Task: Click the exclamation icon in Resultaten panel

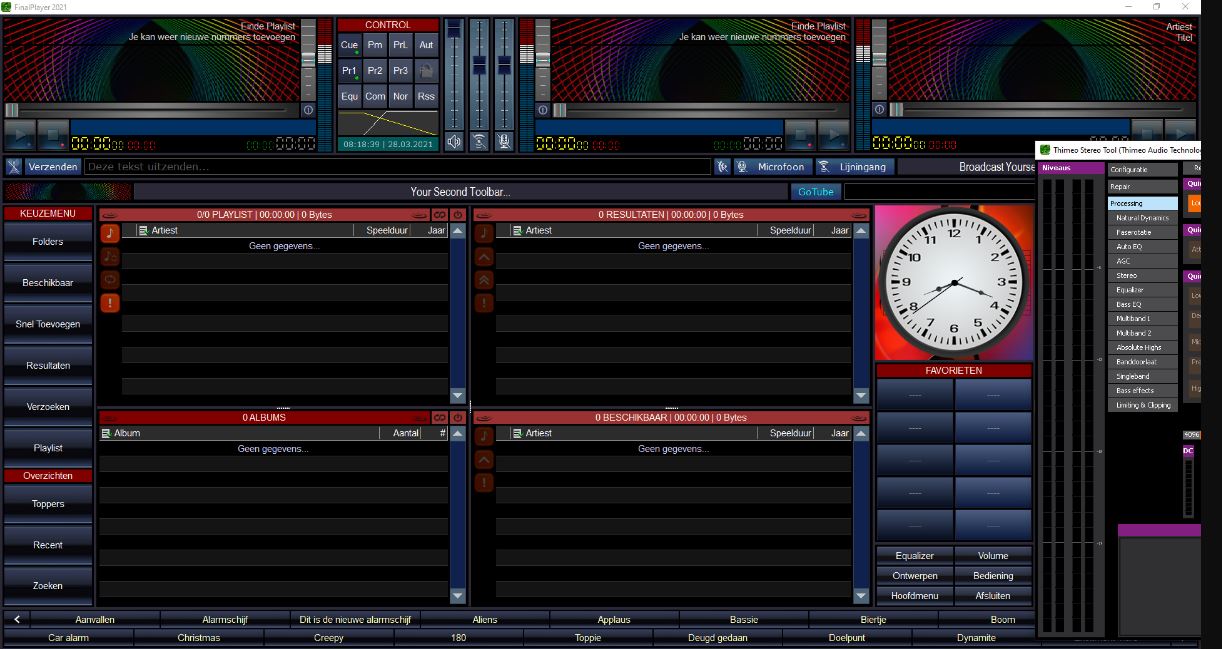Action: (484, 303)
